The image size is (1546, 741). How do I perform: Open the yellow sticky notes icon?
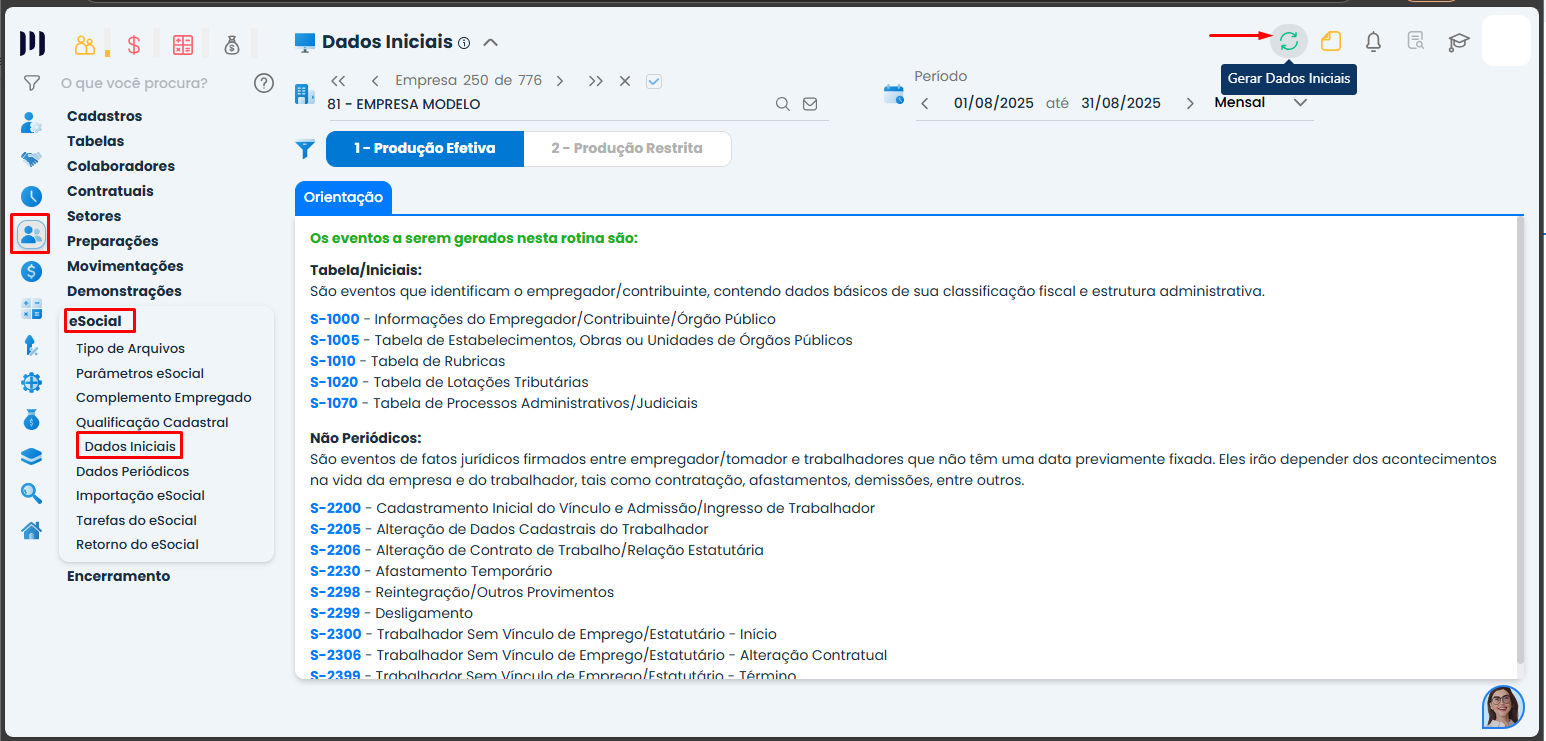click(1330, 42)
